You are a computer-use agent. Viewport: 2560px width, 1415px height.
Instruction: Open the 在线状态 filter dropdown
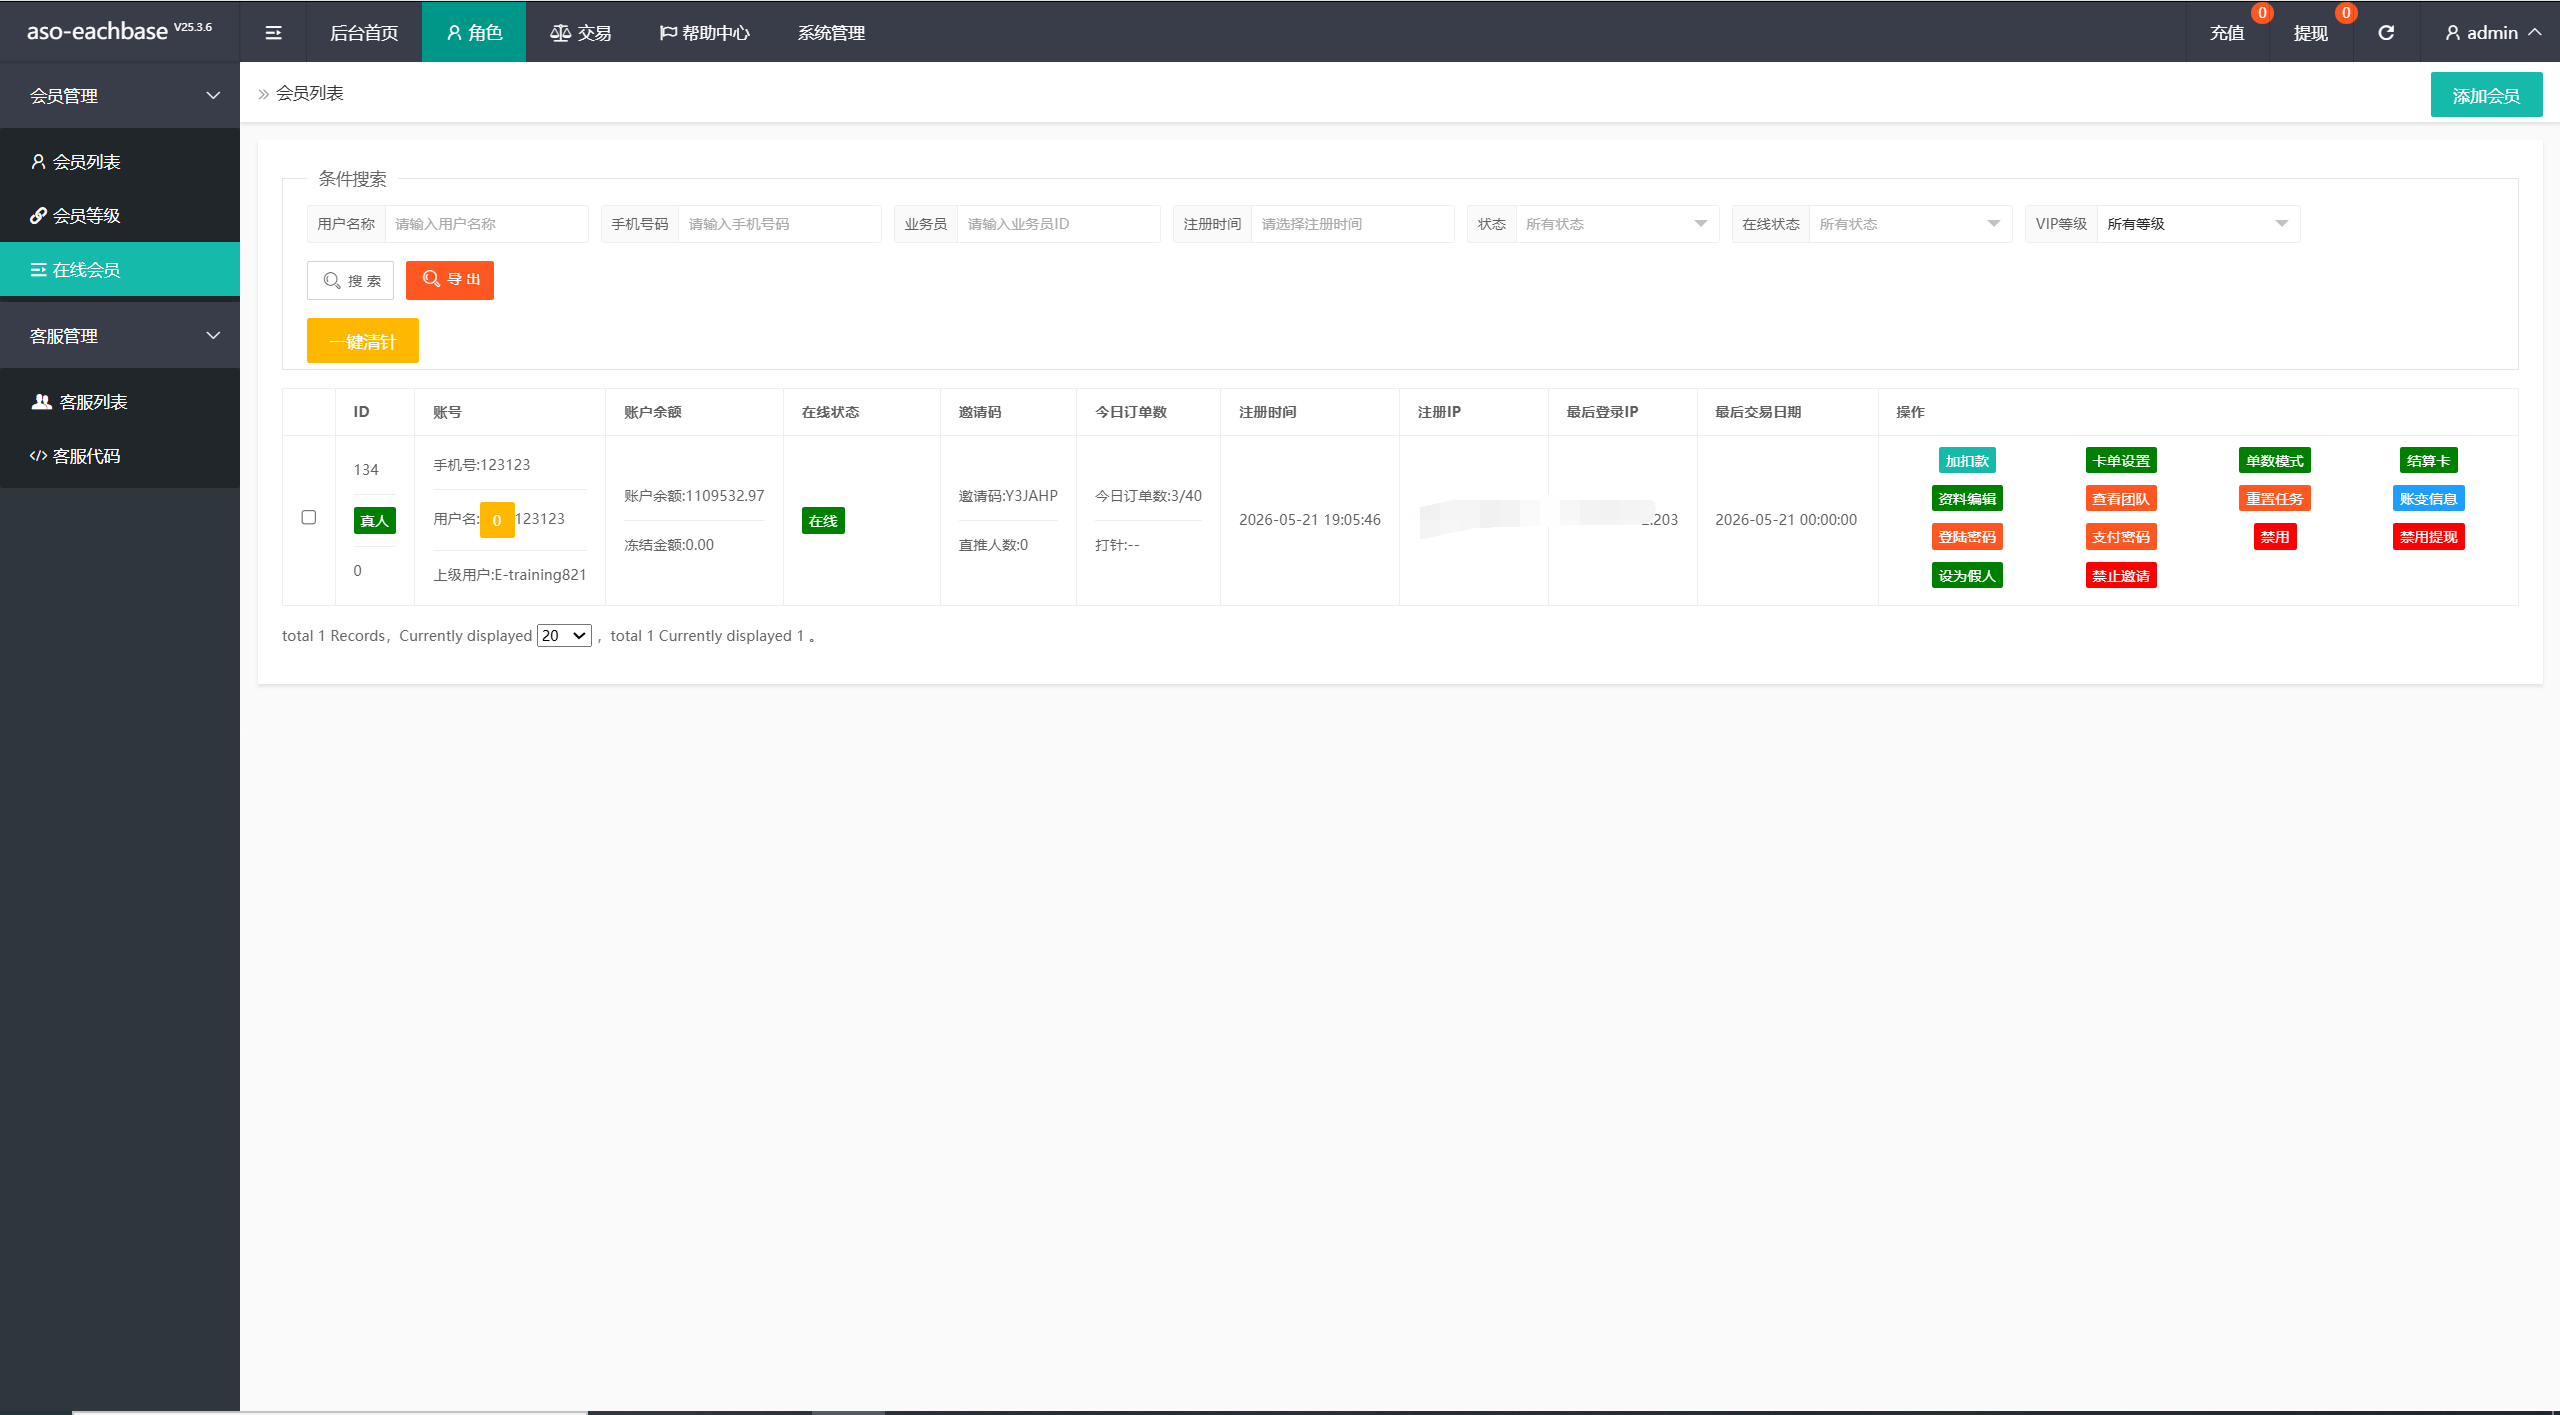click(x=1910, y=224)
